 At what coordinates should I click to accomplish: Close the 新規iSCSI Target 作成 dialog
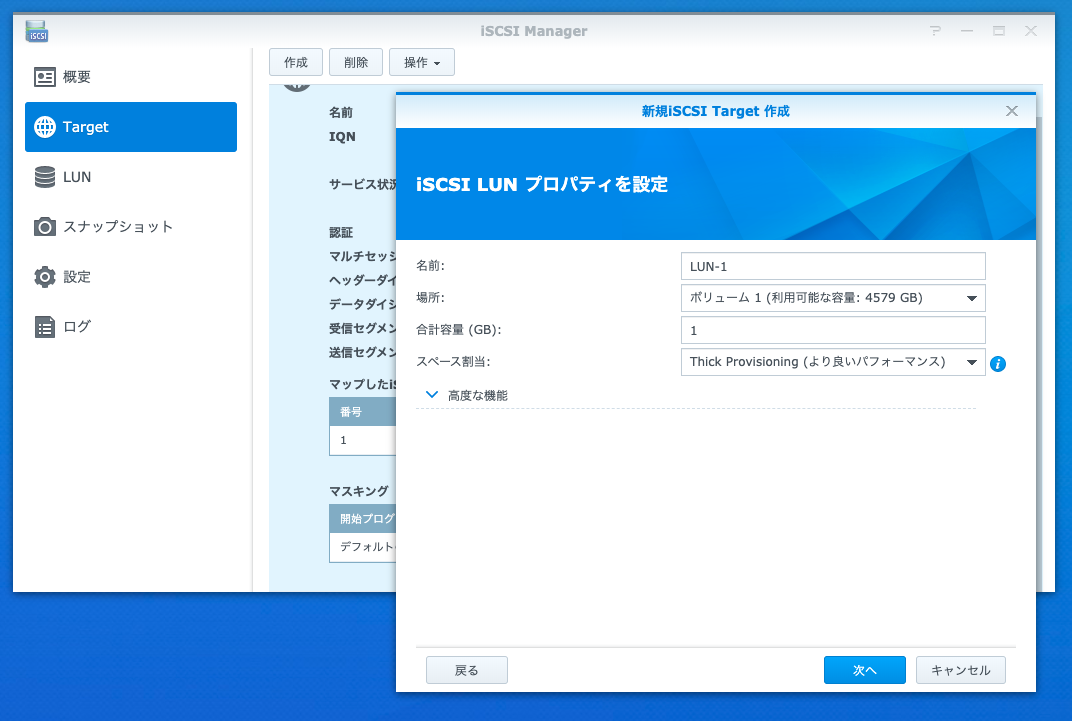pyautogui.click(x=1012, y=111)
